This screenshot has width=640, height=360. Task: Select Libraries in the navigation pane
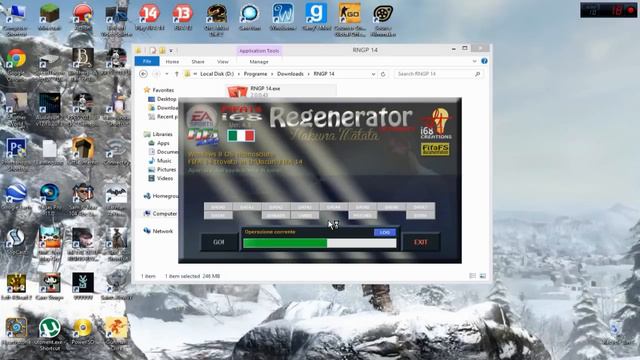tap(158, 134)
